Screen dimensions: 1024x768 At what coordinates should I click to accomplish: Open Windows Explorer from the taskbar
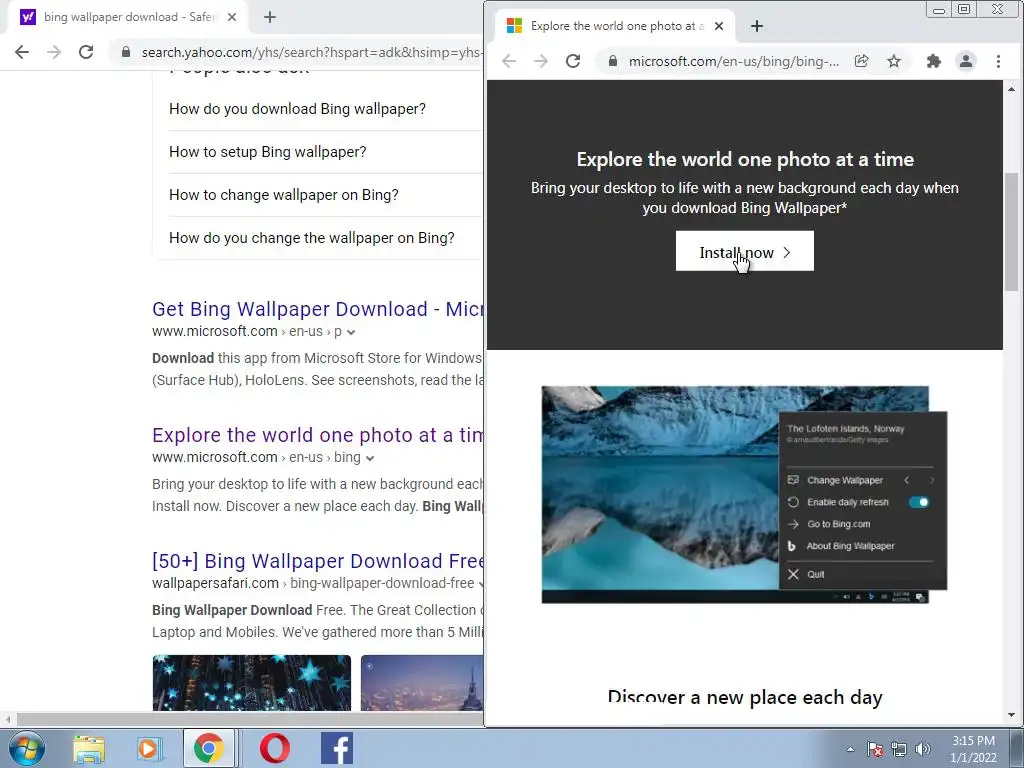(89, 748)
